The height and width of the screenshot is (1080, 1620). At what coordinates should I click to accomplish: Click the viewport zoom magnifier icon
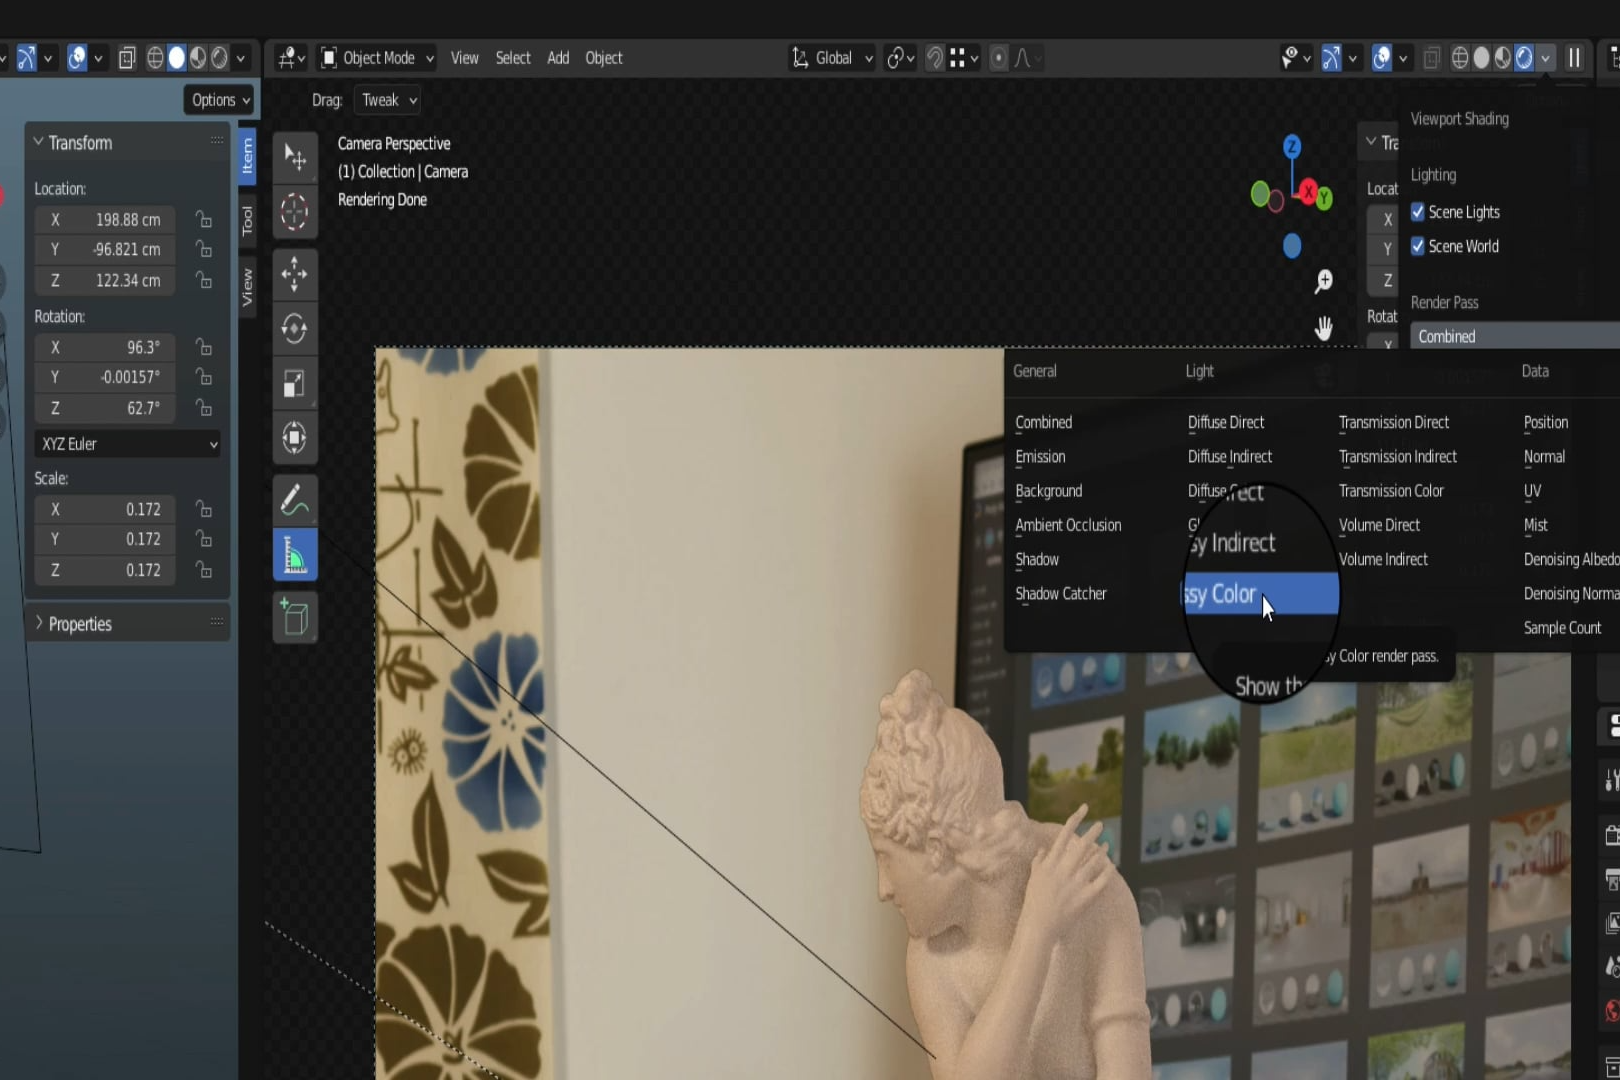pyautogui.click(x=1323, y=282)
